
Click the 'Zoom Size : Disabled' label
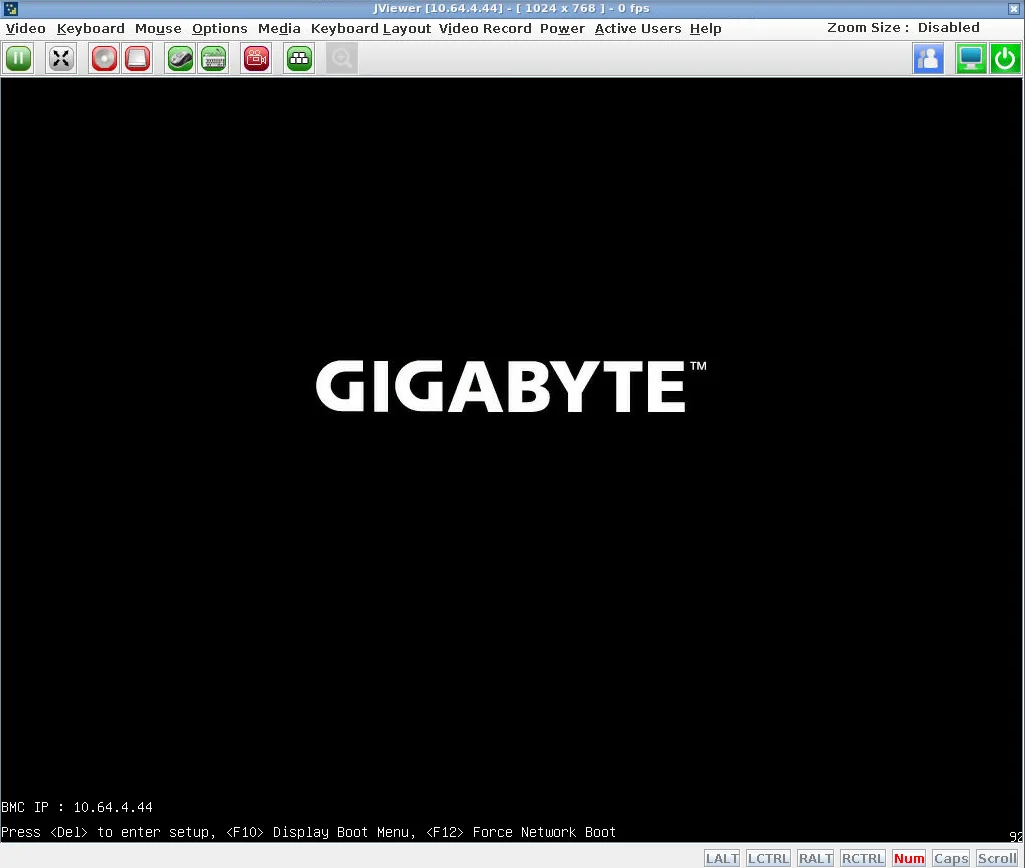(x=903, y=27)
